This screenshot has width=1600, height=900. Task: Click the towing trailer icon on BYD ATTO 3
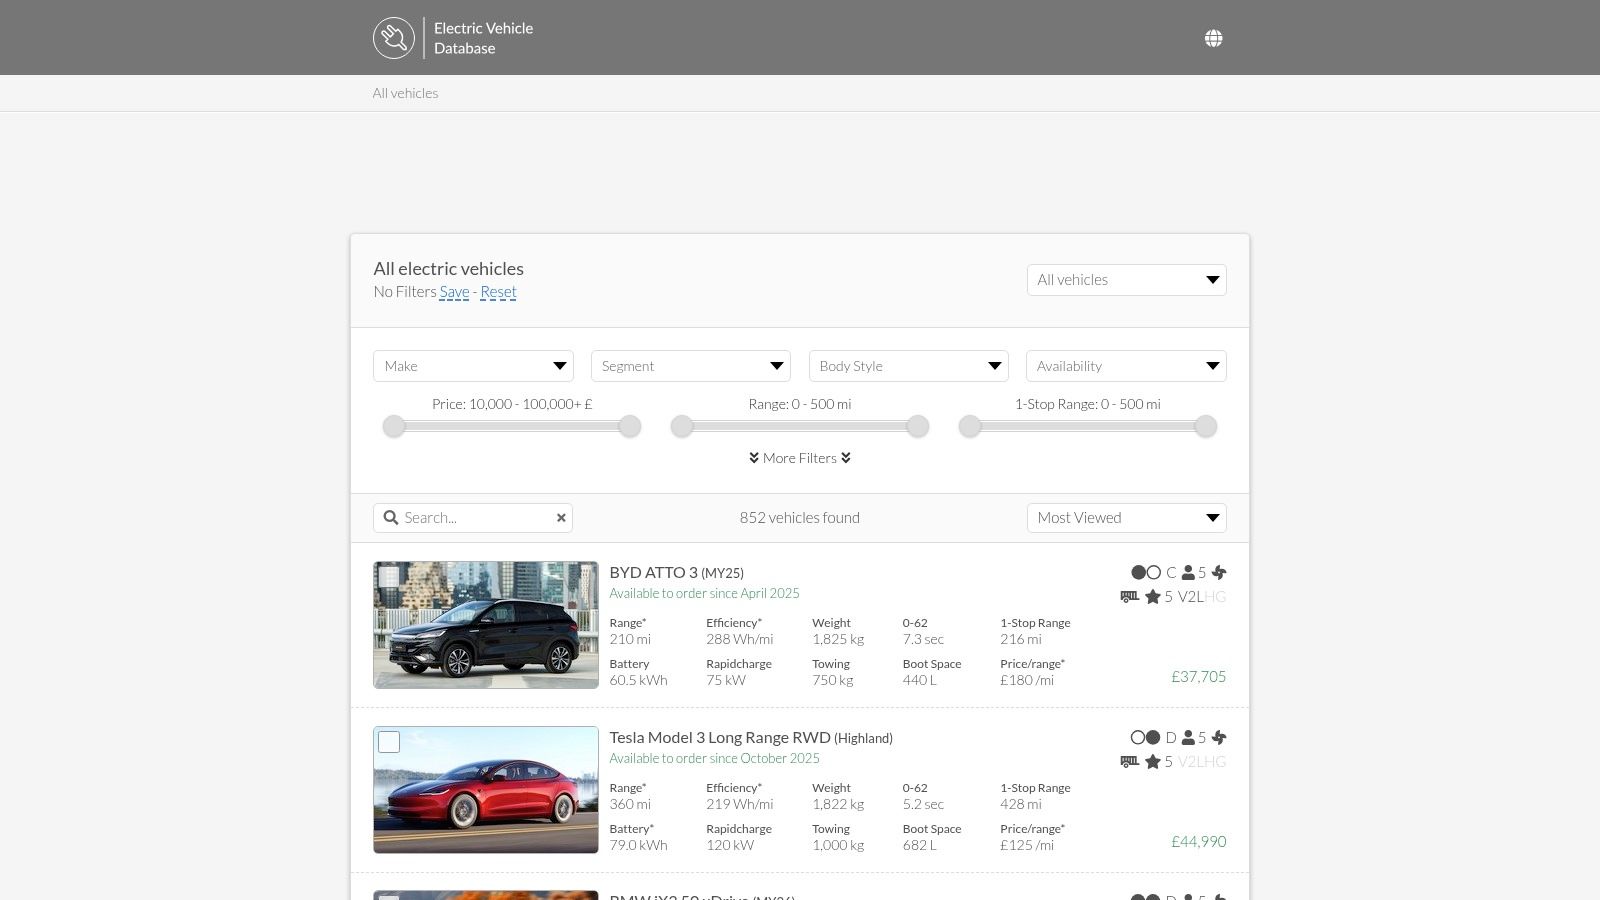pyautogui.click(x=1130, y=597)
